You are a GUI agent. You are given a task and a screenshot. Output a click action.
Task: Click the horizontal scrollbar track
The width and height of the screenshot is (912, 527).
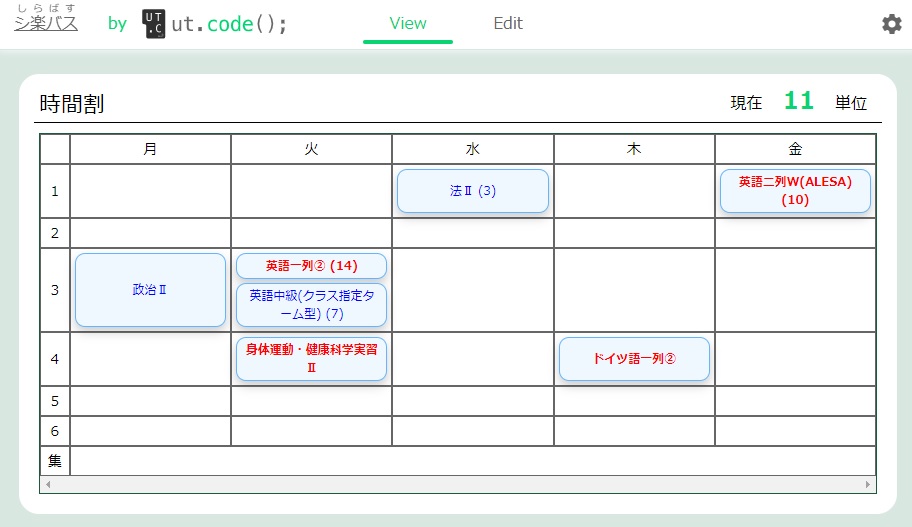coord(457,484)
